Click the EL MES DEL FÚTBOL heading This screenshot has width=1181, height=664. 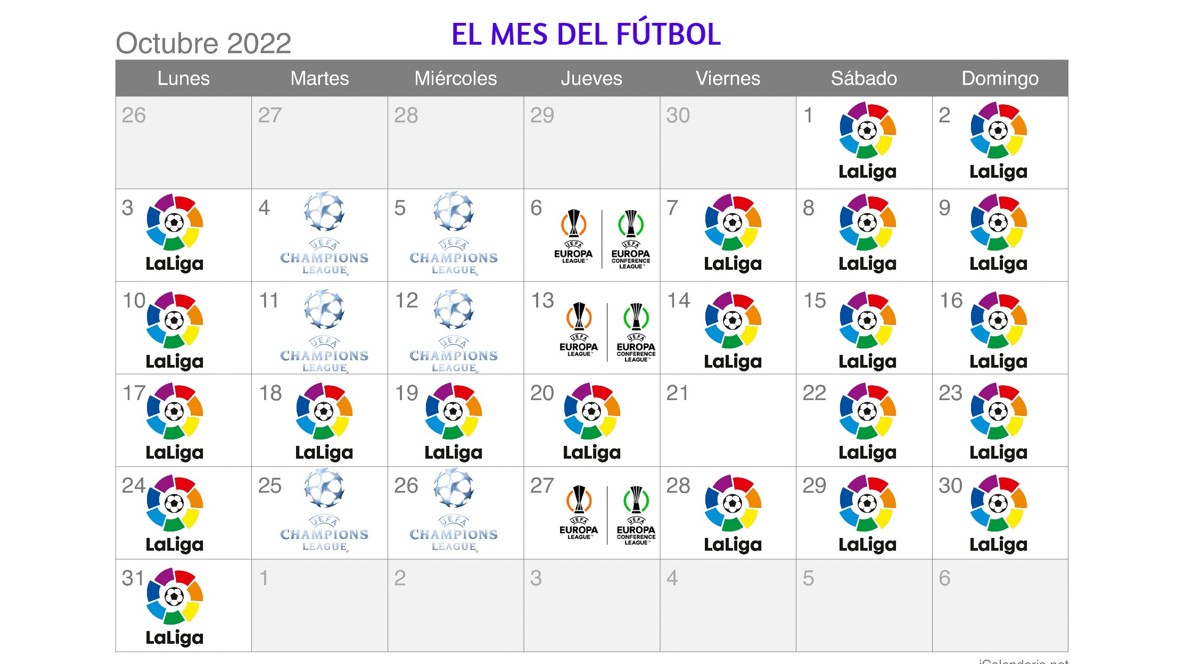click(x=586, y=34)
